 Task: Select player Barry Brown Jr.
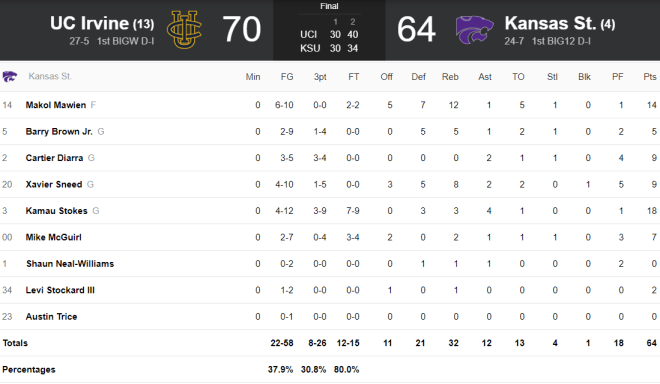click(59, 132)
